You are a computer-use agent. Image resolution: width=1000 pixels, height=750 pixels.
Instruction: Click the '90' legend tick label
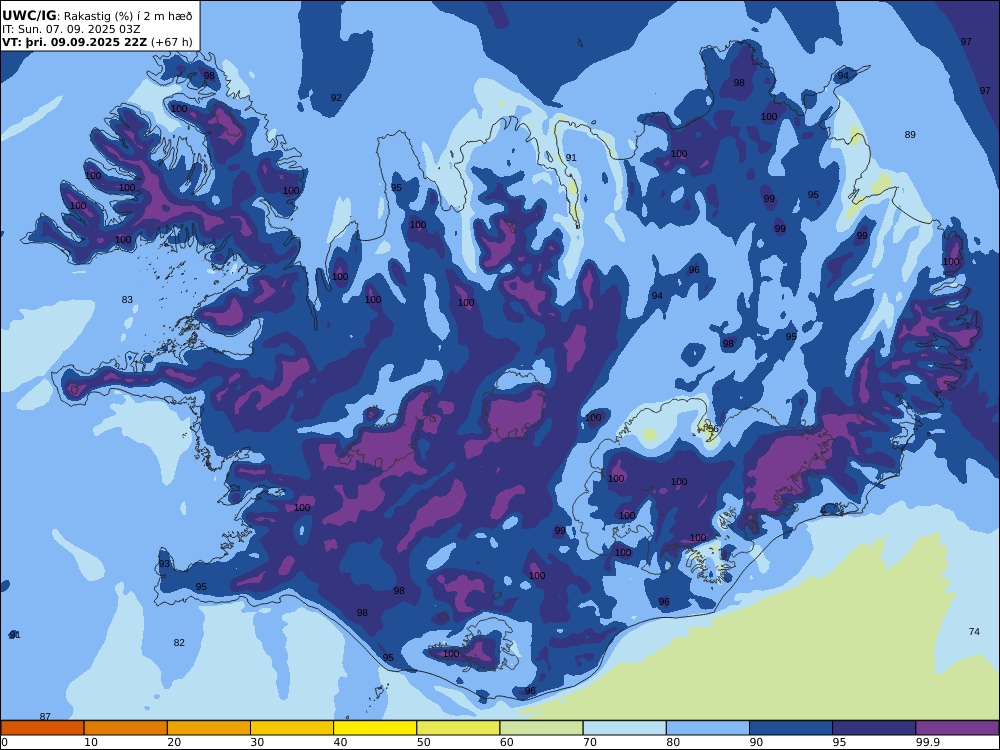[x=756, y=742]
